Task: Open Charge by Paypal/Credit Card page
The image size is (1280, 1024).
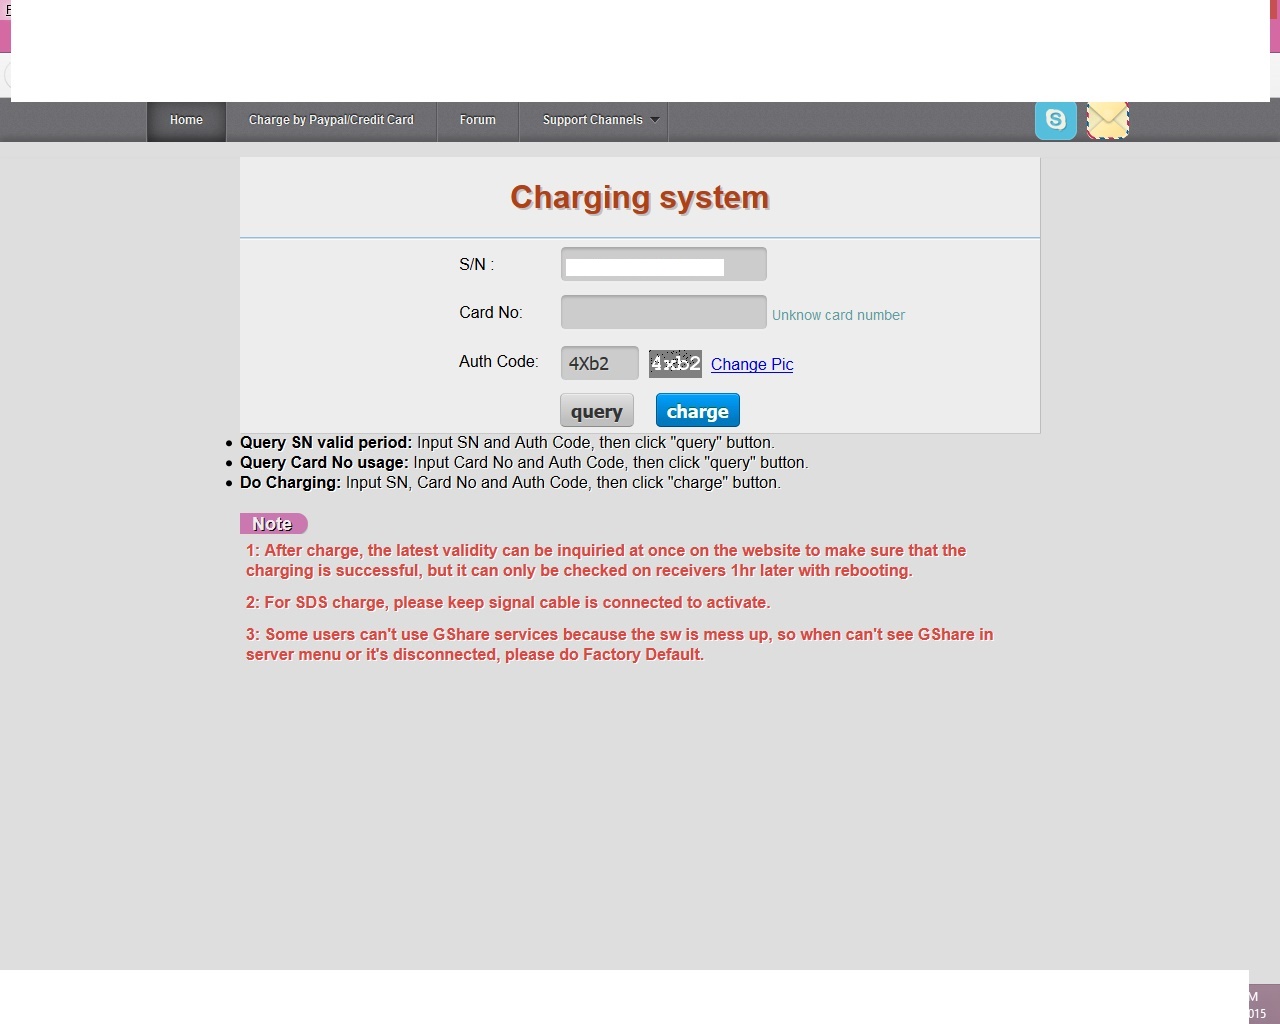Action: pyautogui.click(x=331, y=120)
